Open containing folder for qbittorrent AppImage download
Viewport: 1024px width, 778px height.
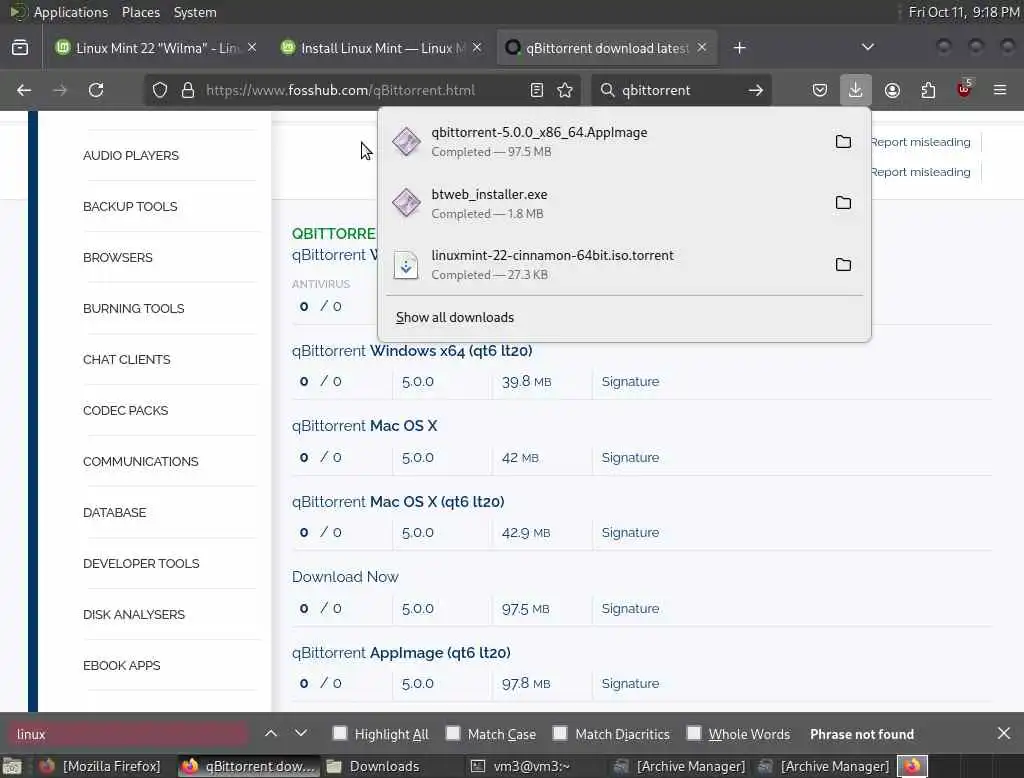click(843, 142)
